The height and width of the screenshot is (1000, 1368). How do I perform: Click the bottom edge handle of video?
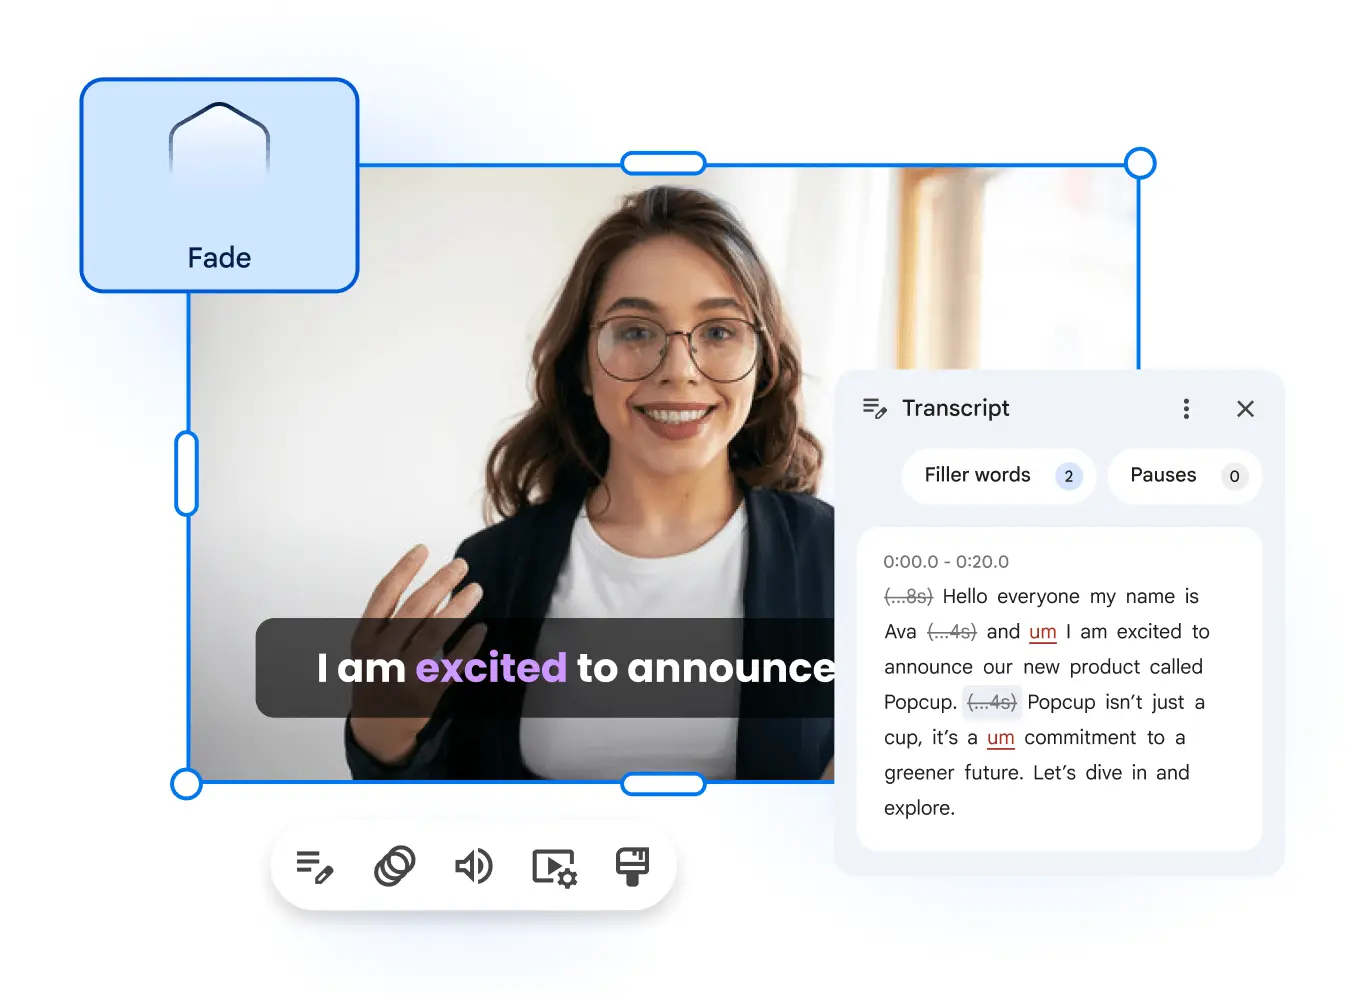point(664,784)
